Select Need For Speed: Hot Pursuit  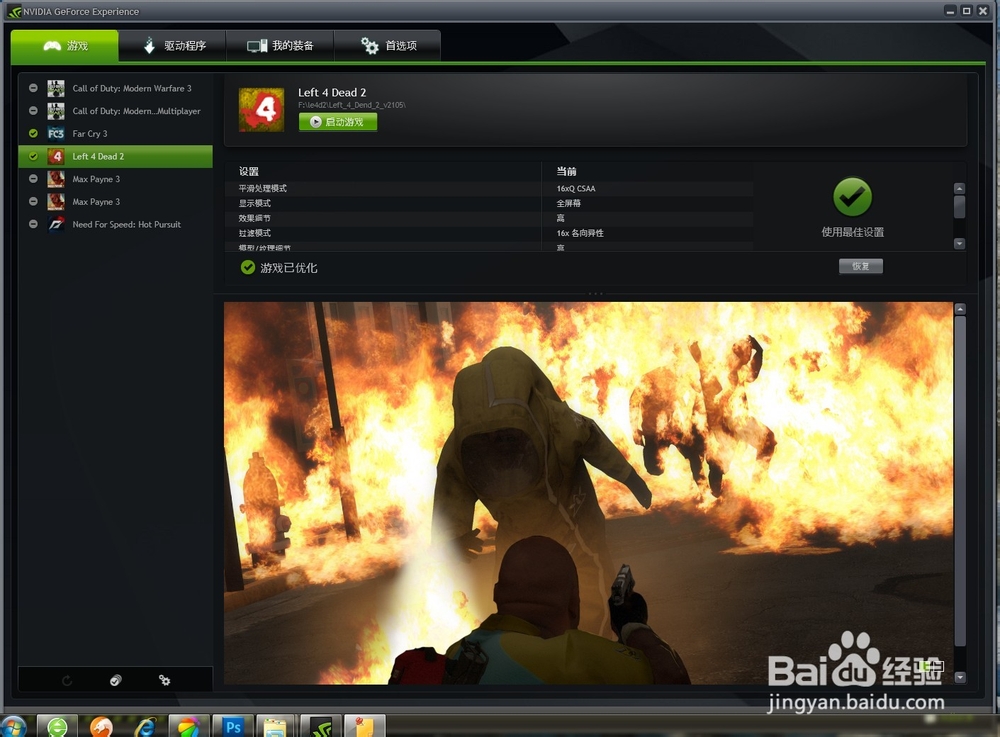pos(115,224)
